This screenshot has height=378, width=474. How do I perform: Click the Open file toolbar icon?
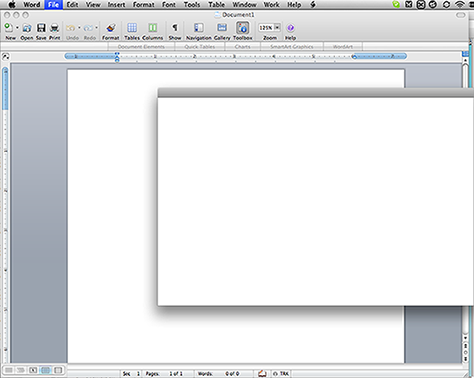27,28
